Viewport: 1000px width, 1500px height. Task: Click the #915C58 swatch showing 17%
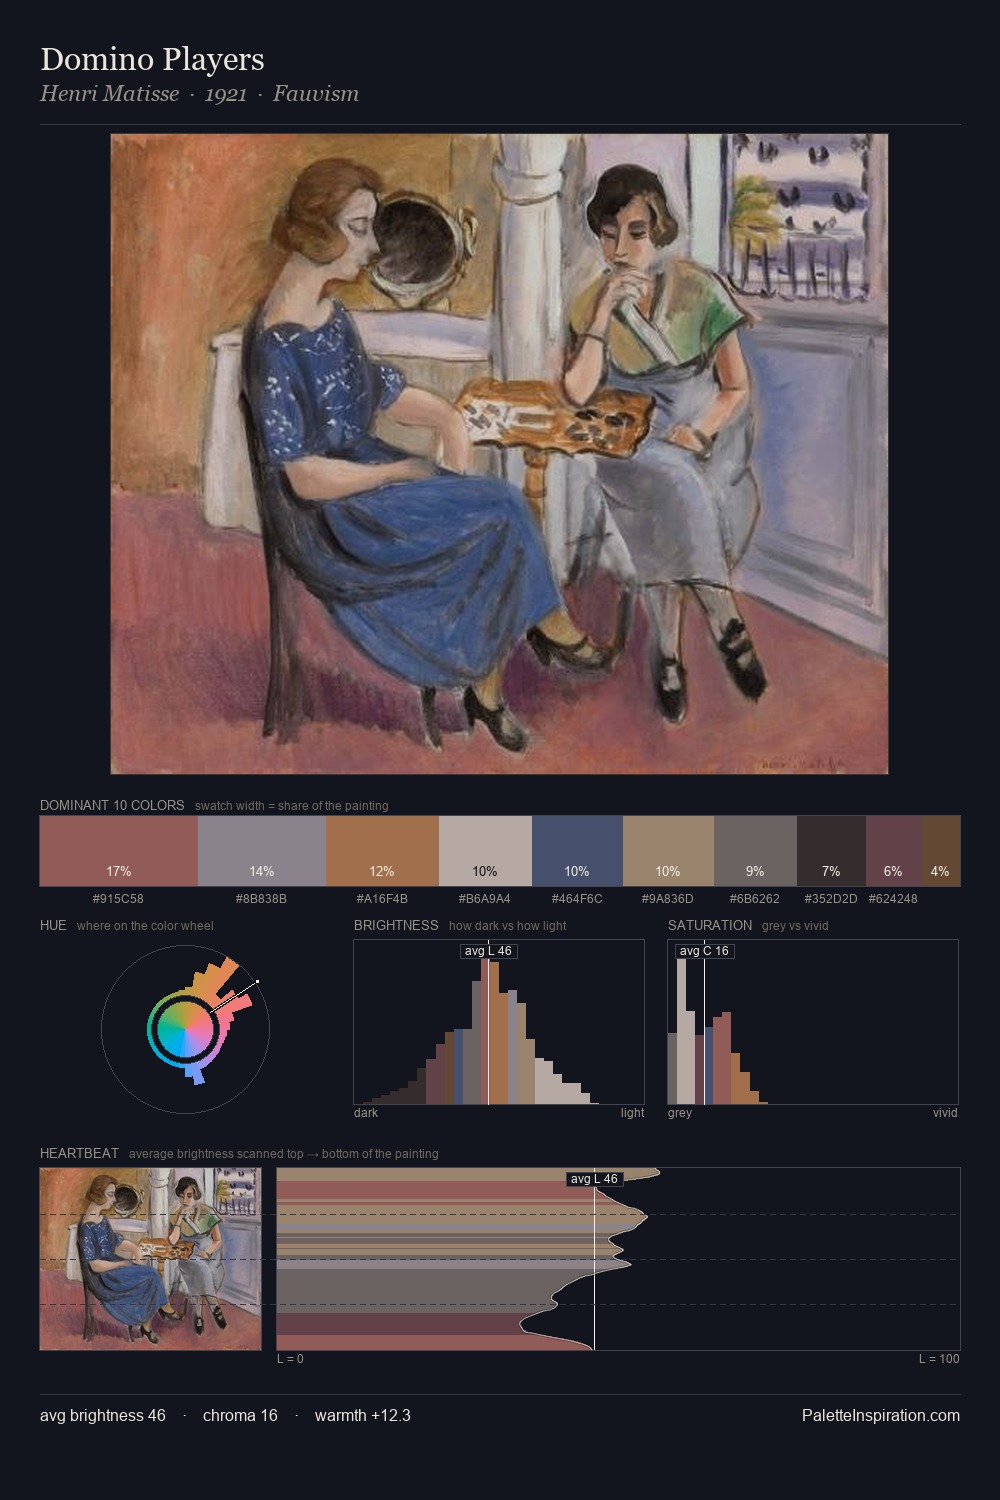coord(119,851)
